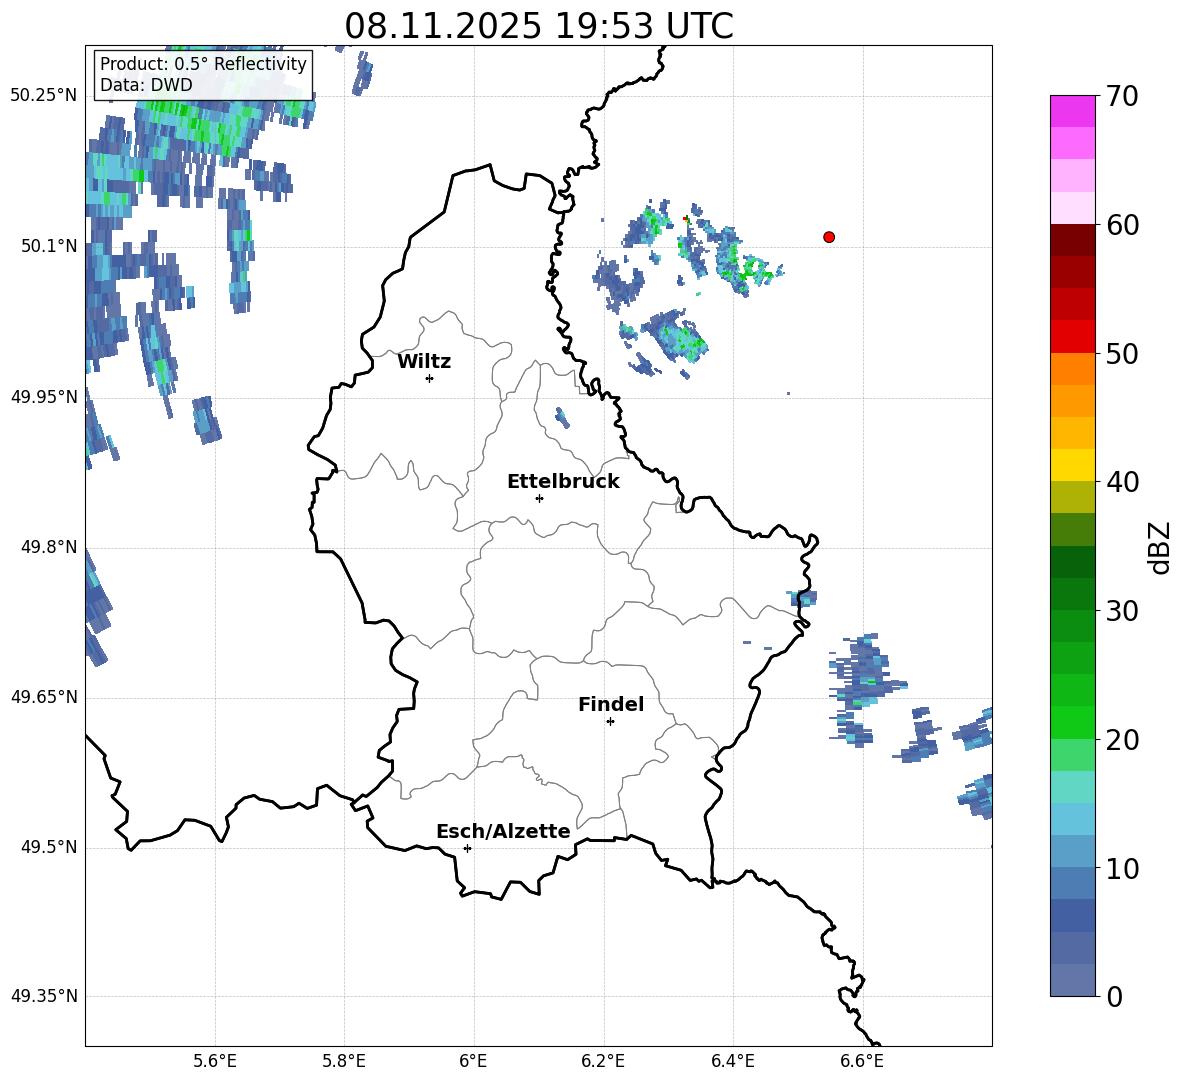
Task: Click the dark green 30 dBZ colorbar segment
Action: tap(1072, 593)
